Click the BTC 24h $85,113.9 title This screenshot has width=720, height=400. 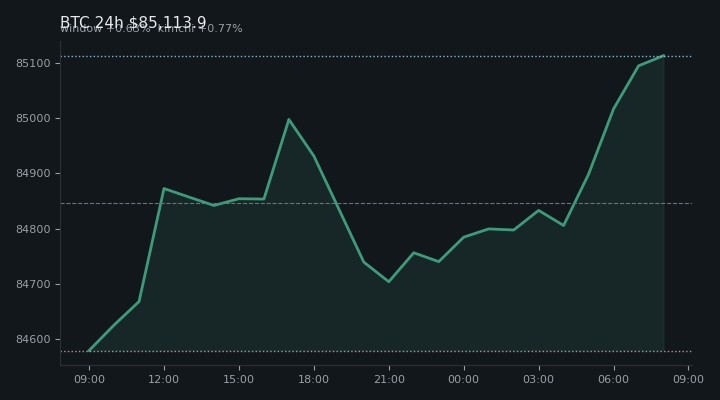[x=133, y=22]
